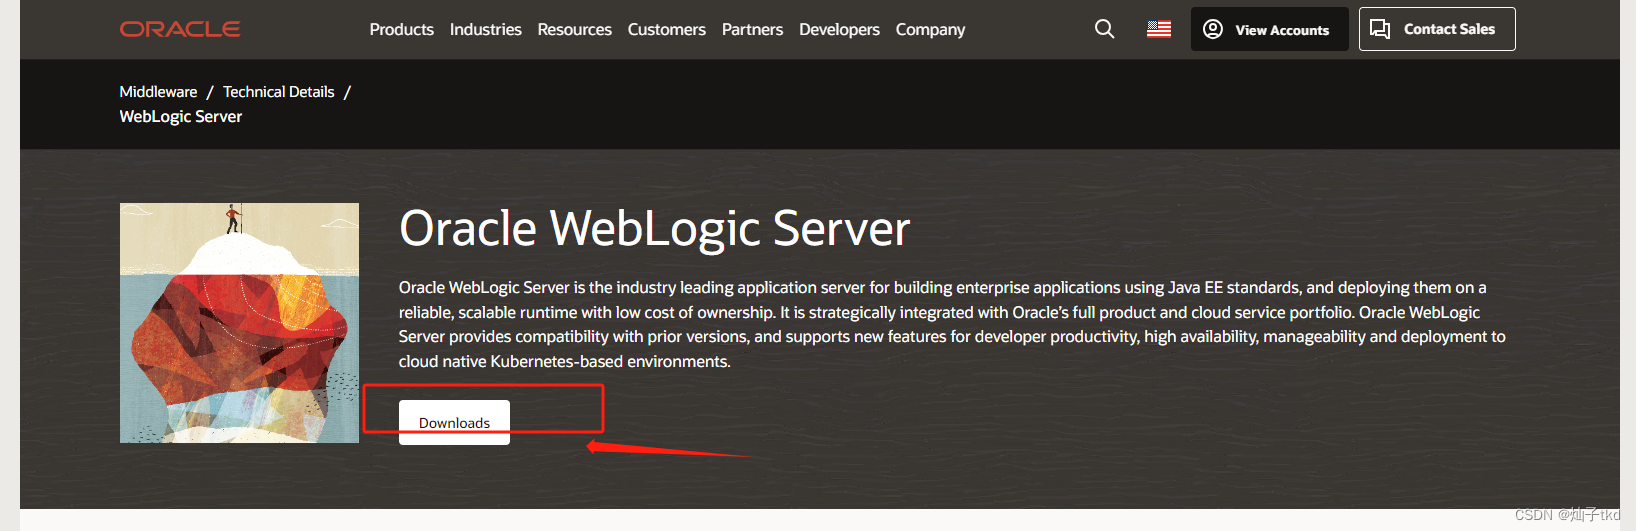Select the US flag country selector
This screenshot has height=531, width=1636.
pyautogui.click(x=1159, y=29)
